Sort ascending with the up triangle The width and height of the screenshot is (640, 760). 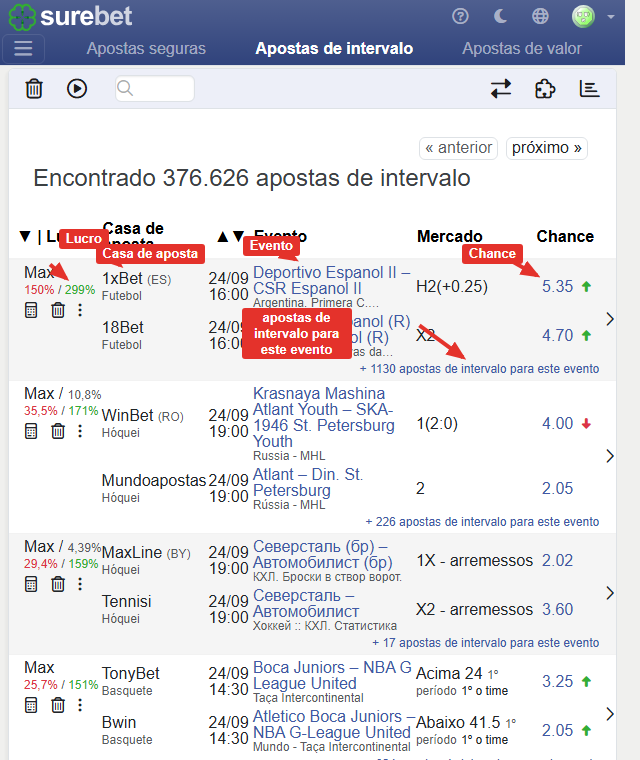pos(223,237)
